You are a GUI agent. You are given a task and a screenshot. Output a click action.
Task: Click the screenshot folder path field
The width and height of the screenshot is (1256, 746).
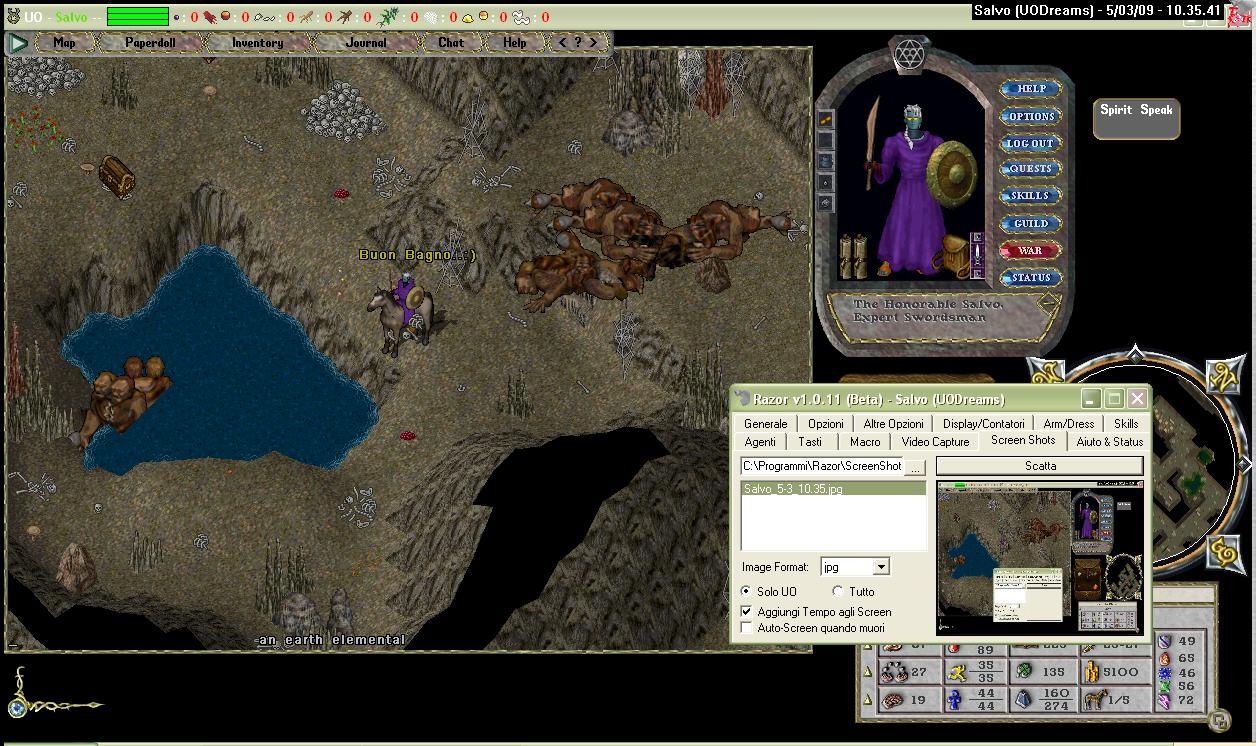coord(822,466)
